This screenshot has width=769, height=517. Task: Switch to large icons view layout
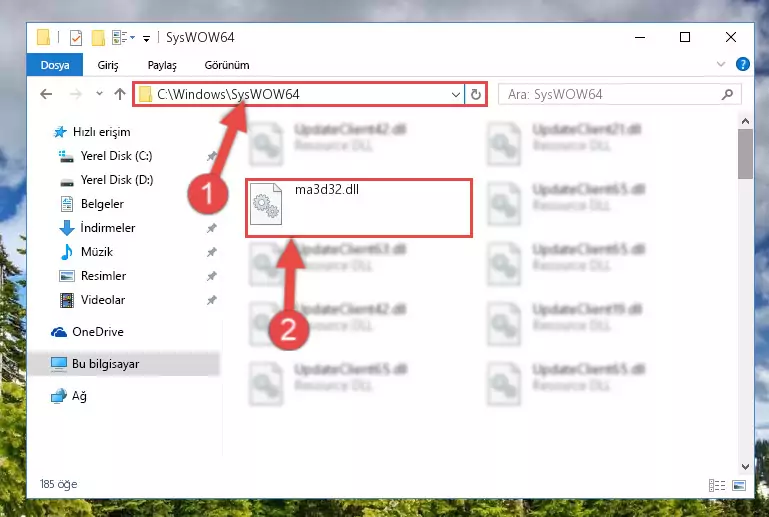click(739, 486)
